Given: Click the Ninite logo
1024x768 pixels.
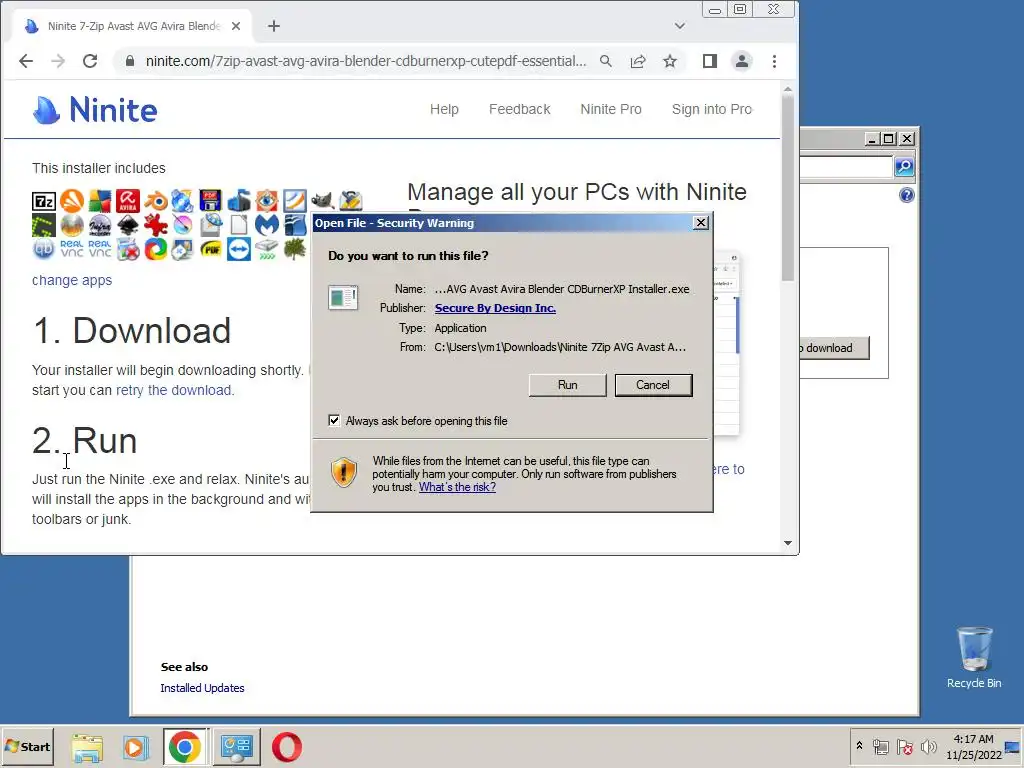Looking at the screenshot, I should pos(95,110).
